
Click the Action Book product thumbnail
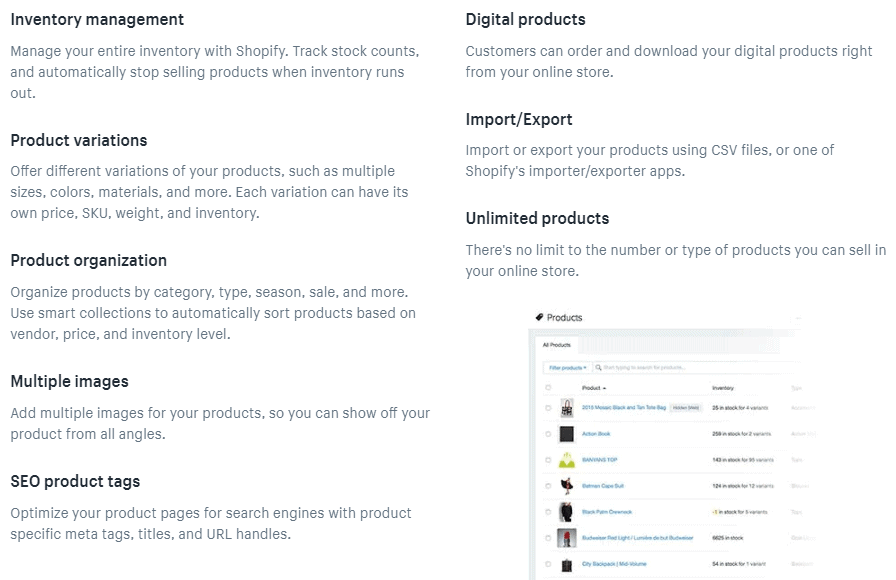tap(568, 433)
